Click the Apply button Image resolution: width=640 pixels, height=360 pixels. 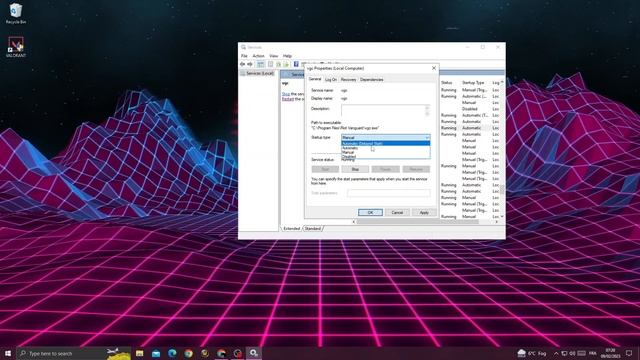click(424, 212)
